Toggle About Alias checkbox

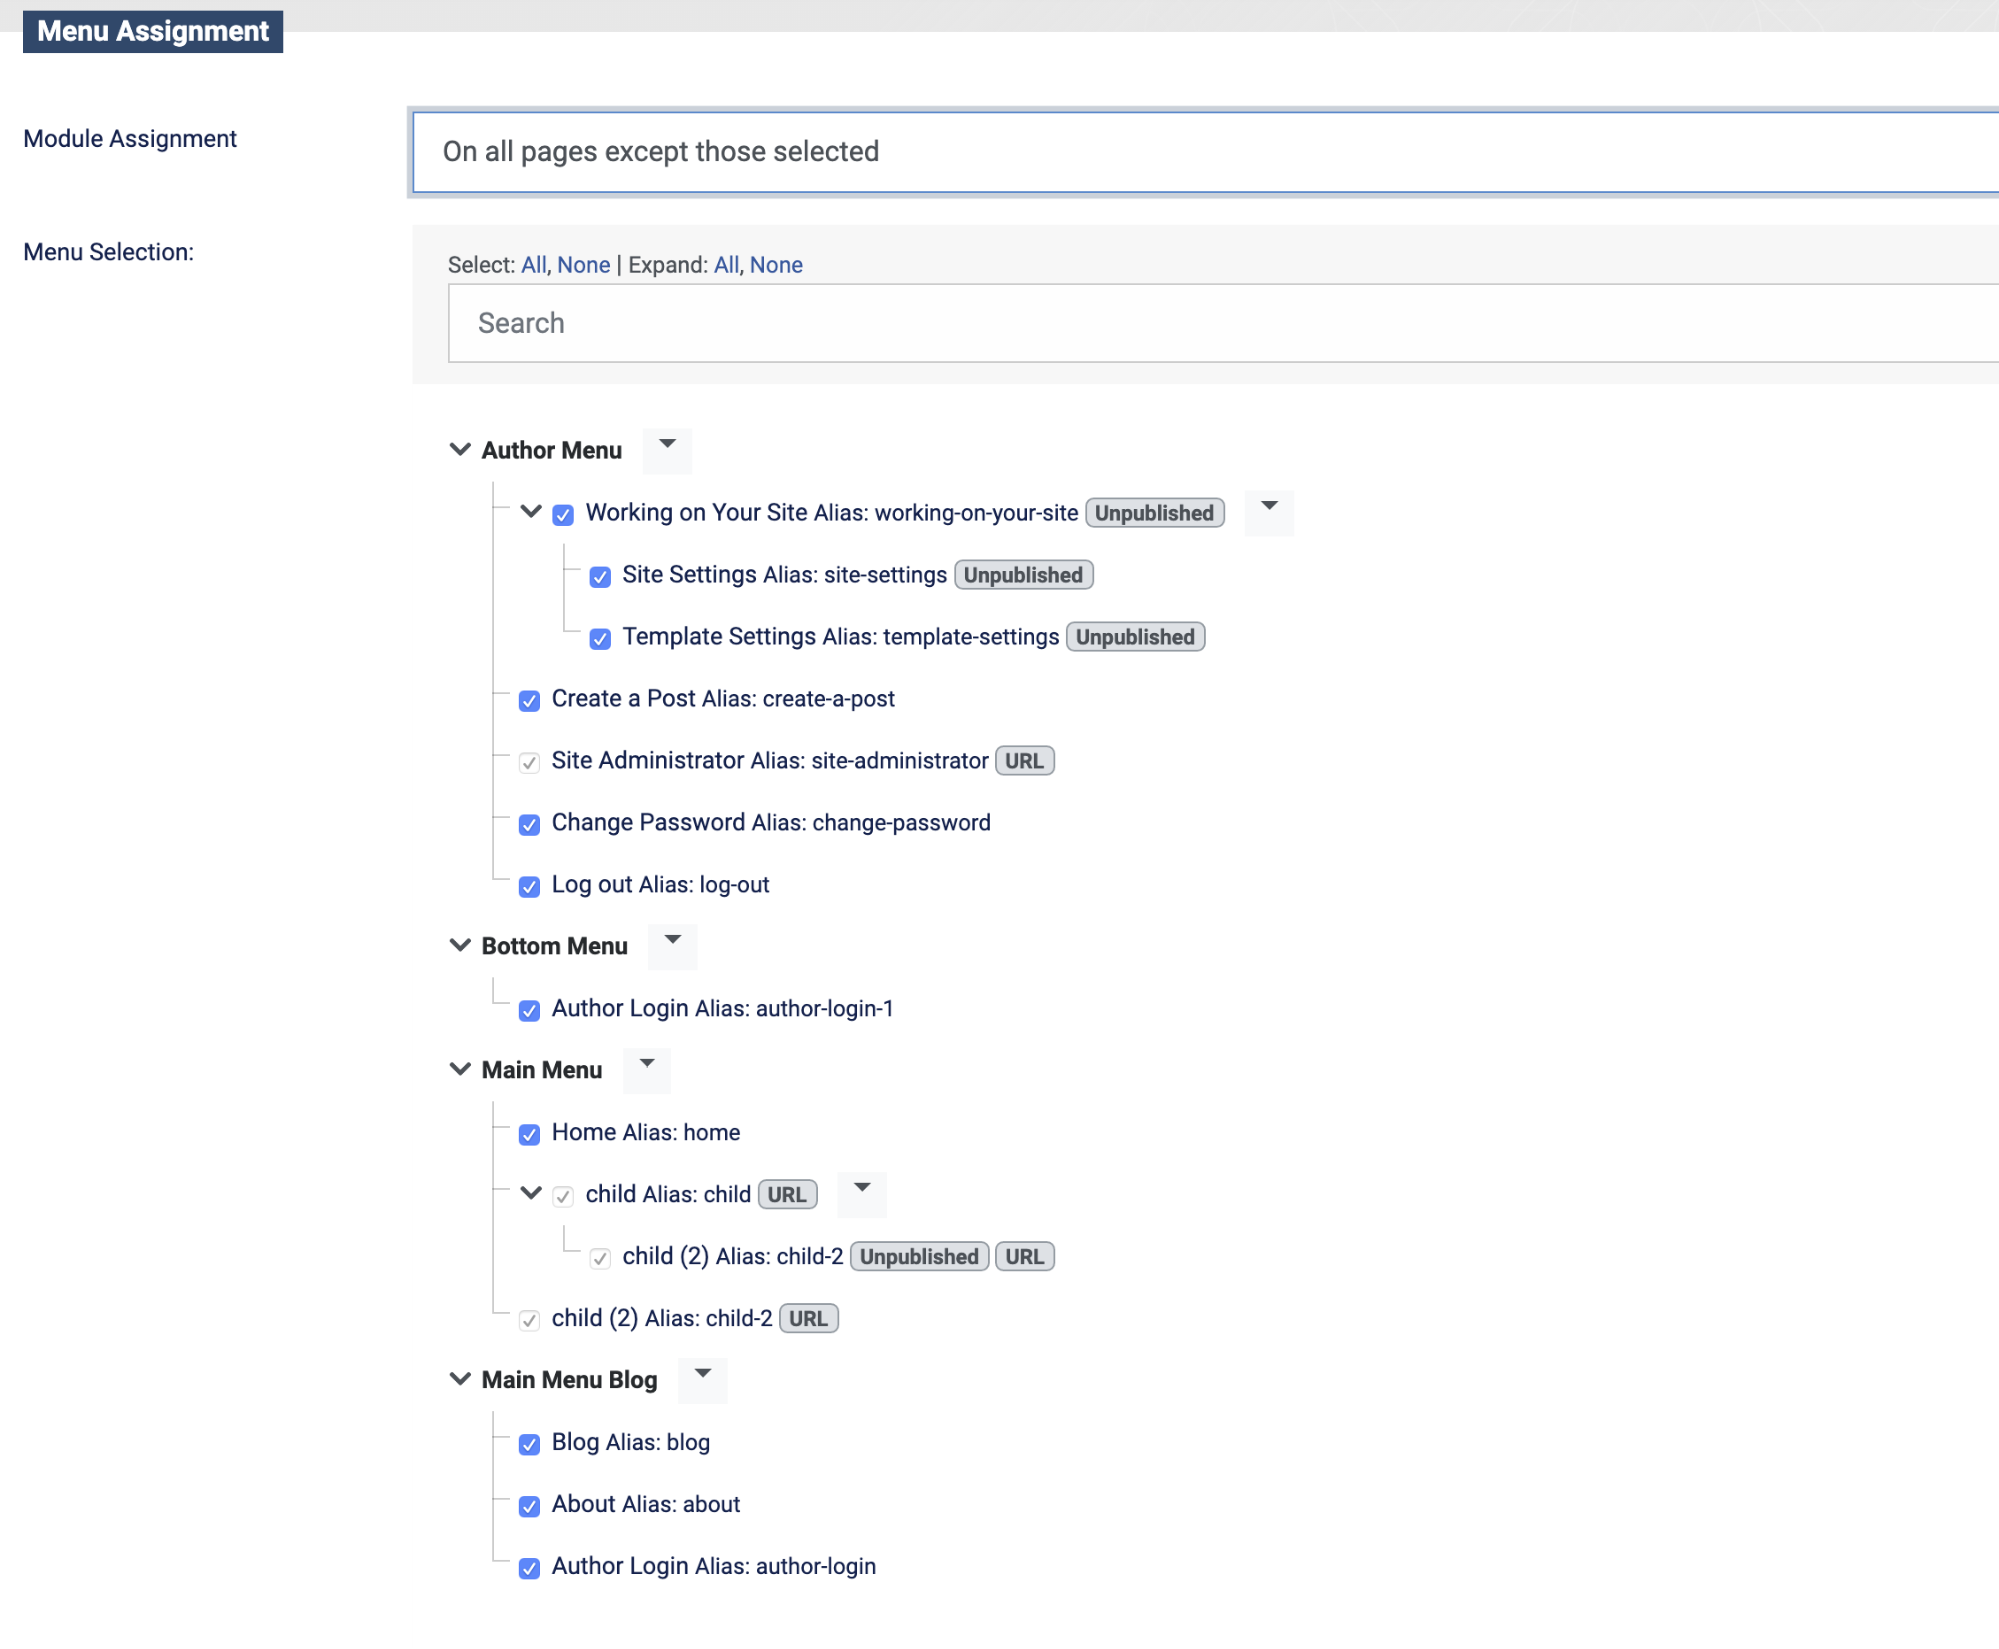coord(530,1506)
